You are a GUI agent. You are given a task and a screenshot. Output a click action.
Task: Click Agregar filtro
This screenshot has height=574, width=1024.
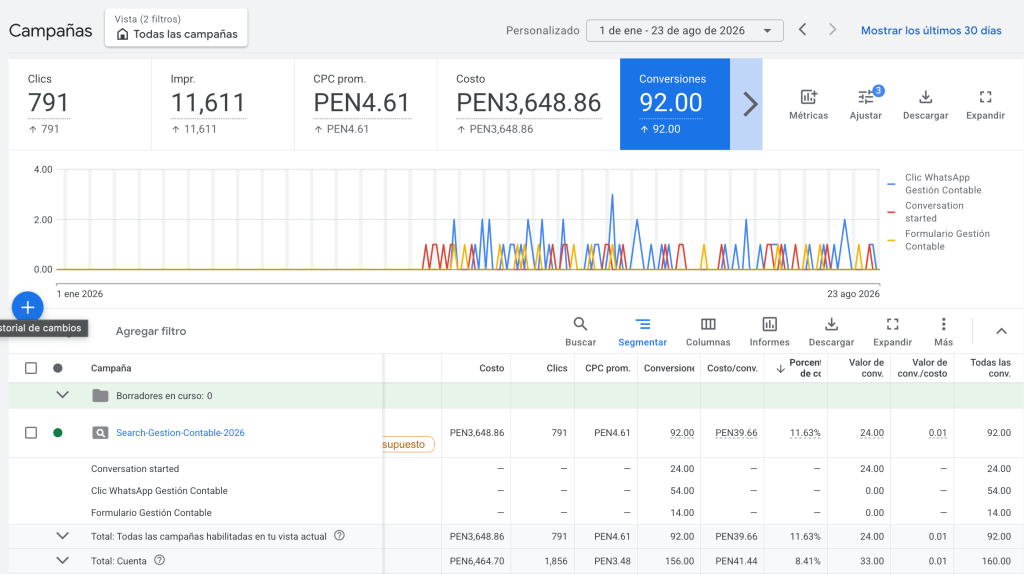click(151, 331)
